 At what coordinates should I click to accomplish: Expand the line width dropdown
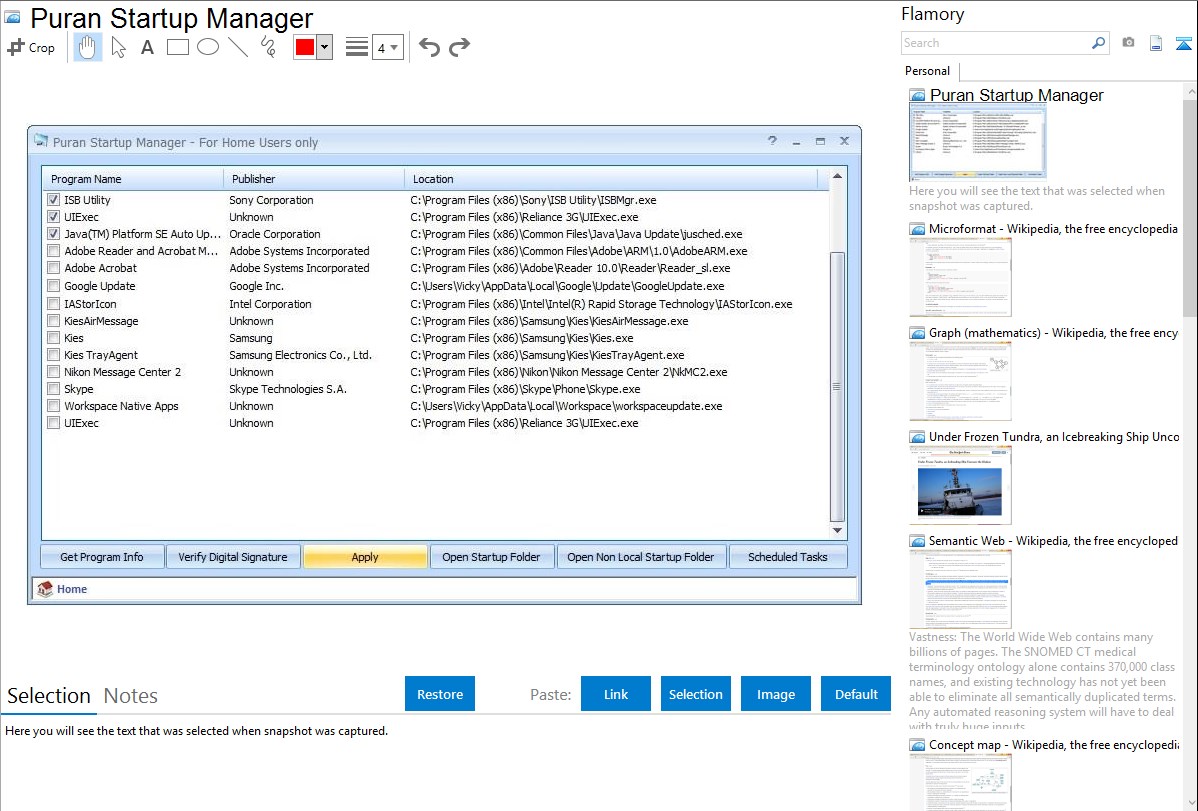pos(393,48)
